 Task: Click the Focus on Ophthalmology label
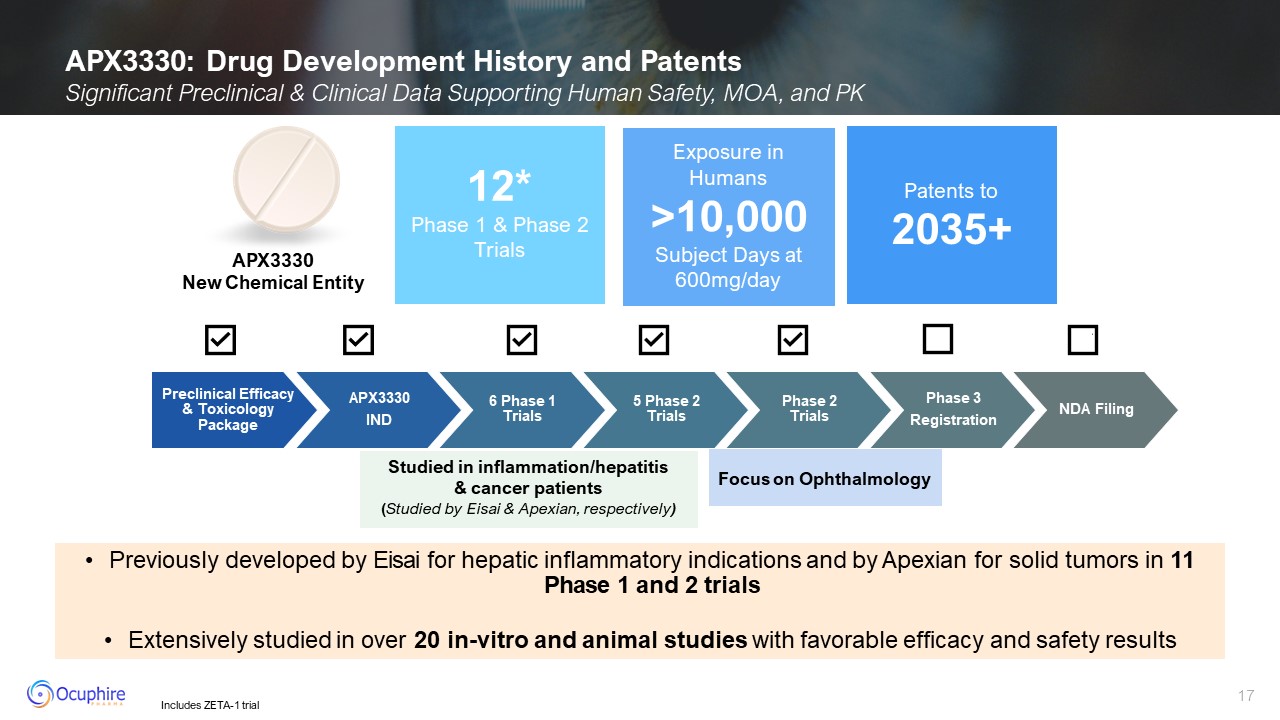825,479
